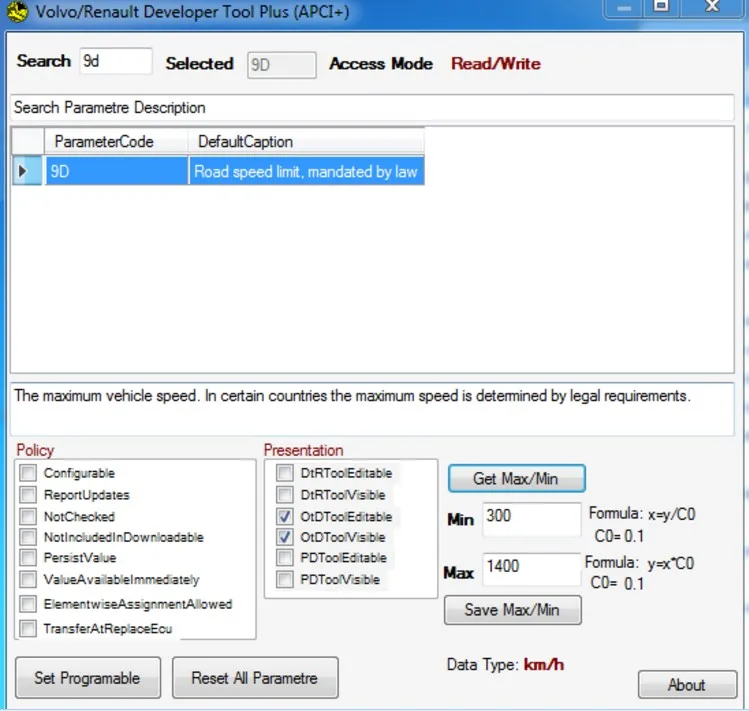749x711 pixels.
Task: Click the Max value field showing 1400
Action: [x=532, y=569]
